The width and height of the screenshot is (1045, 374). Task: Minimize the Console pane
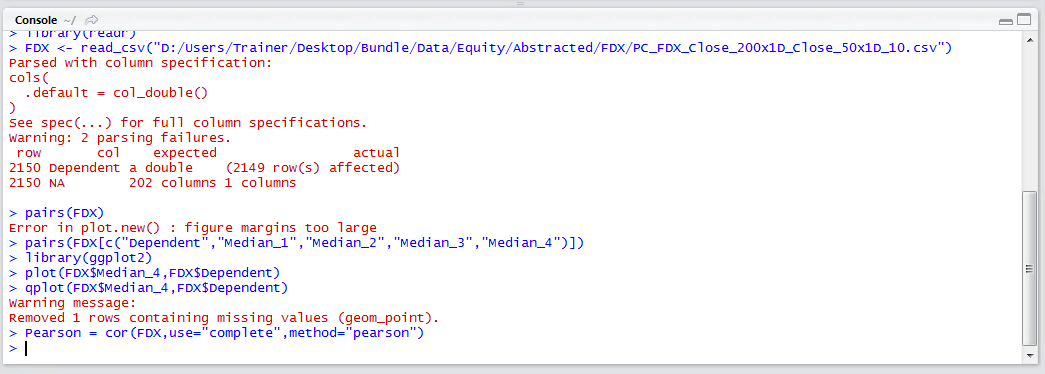click(1006, 21)
